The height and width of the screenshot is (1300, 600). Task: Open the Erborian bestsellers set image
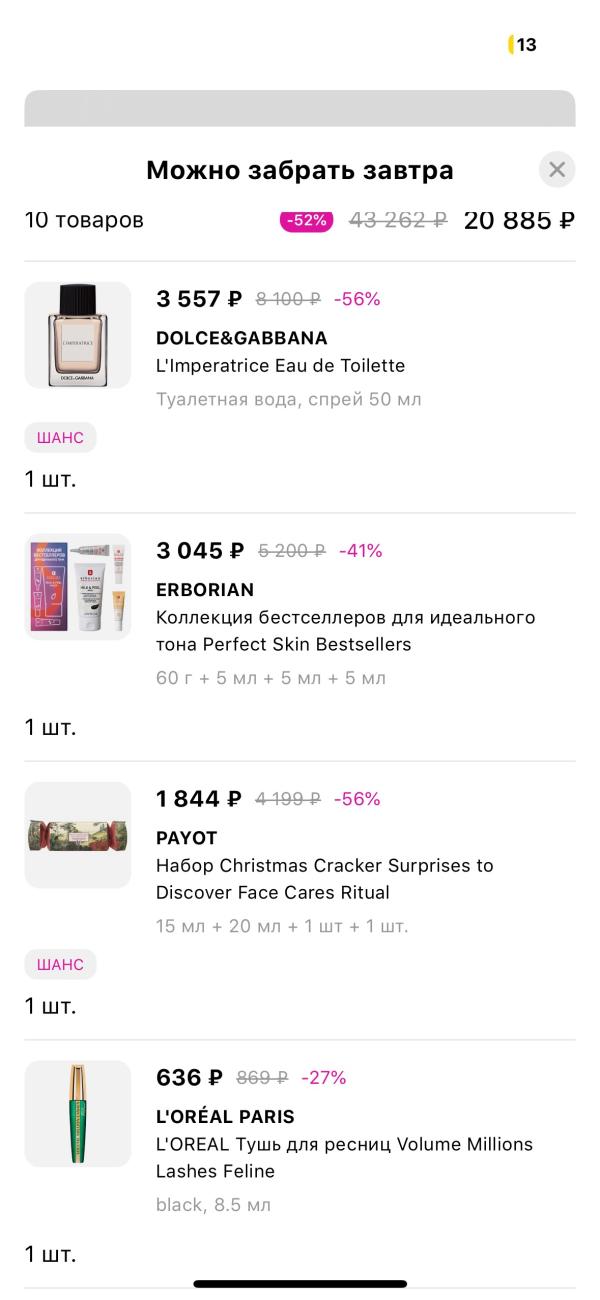(x=78, y=587)
